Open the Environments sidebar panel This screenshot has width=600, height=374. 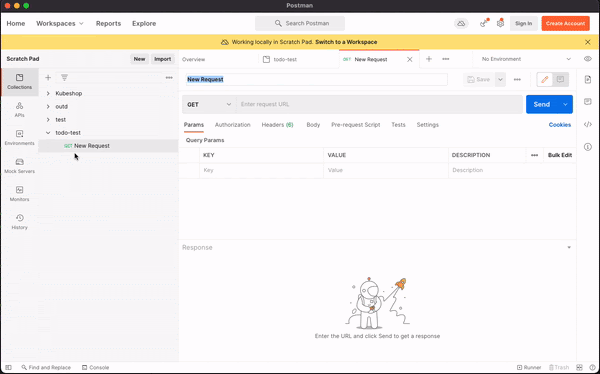pyautogui.click(x=20, y=137)
